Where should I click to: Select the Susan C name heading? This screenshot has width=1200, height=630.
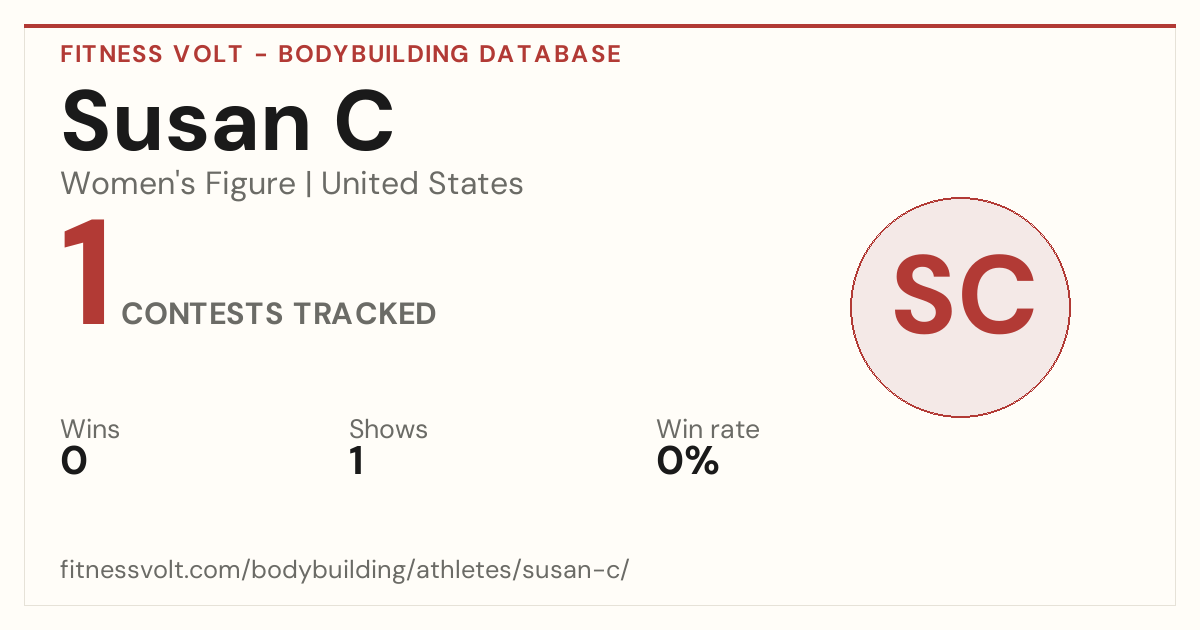tap(228, 121)
